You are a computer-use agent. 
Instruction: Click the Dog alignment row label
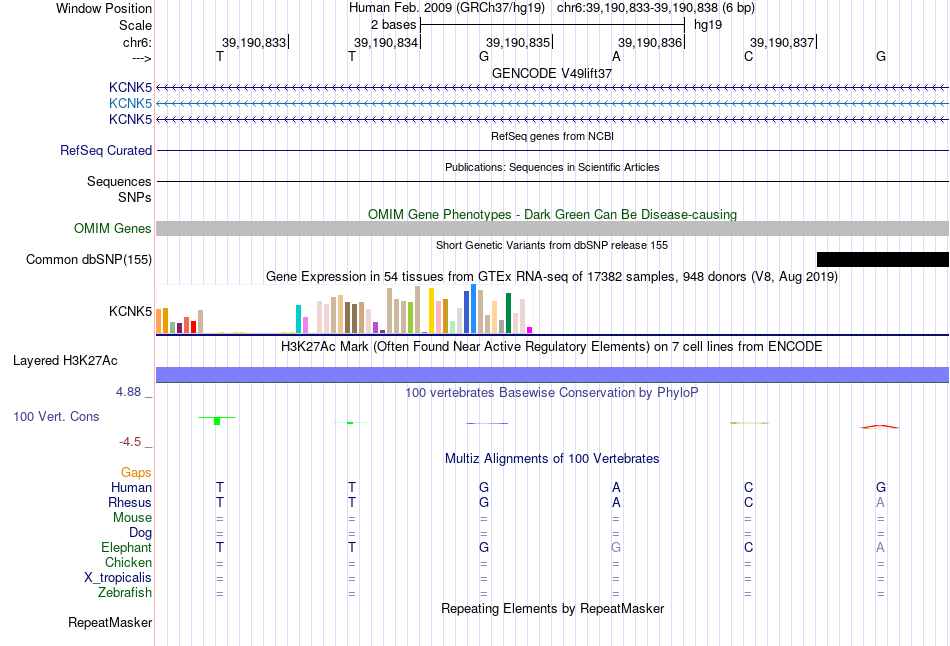(140, 533)
